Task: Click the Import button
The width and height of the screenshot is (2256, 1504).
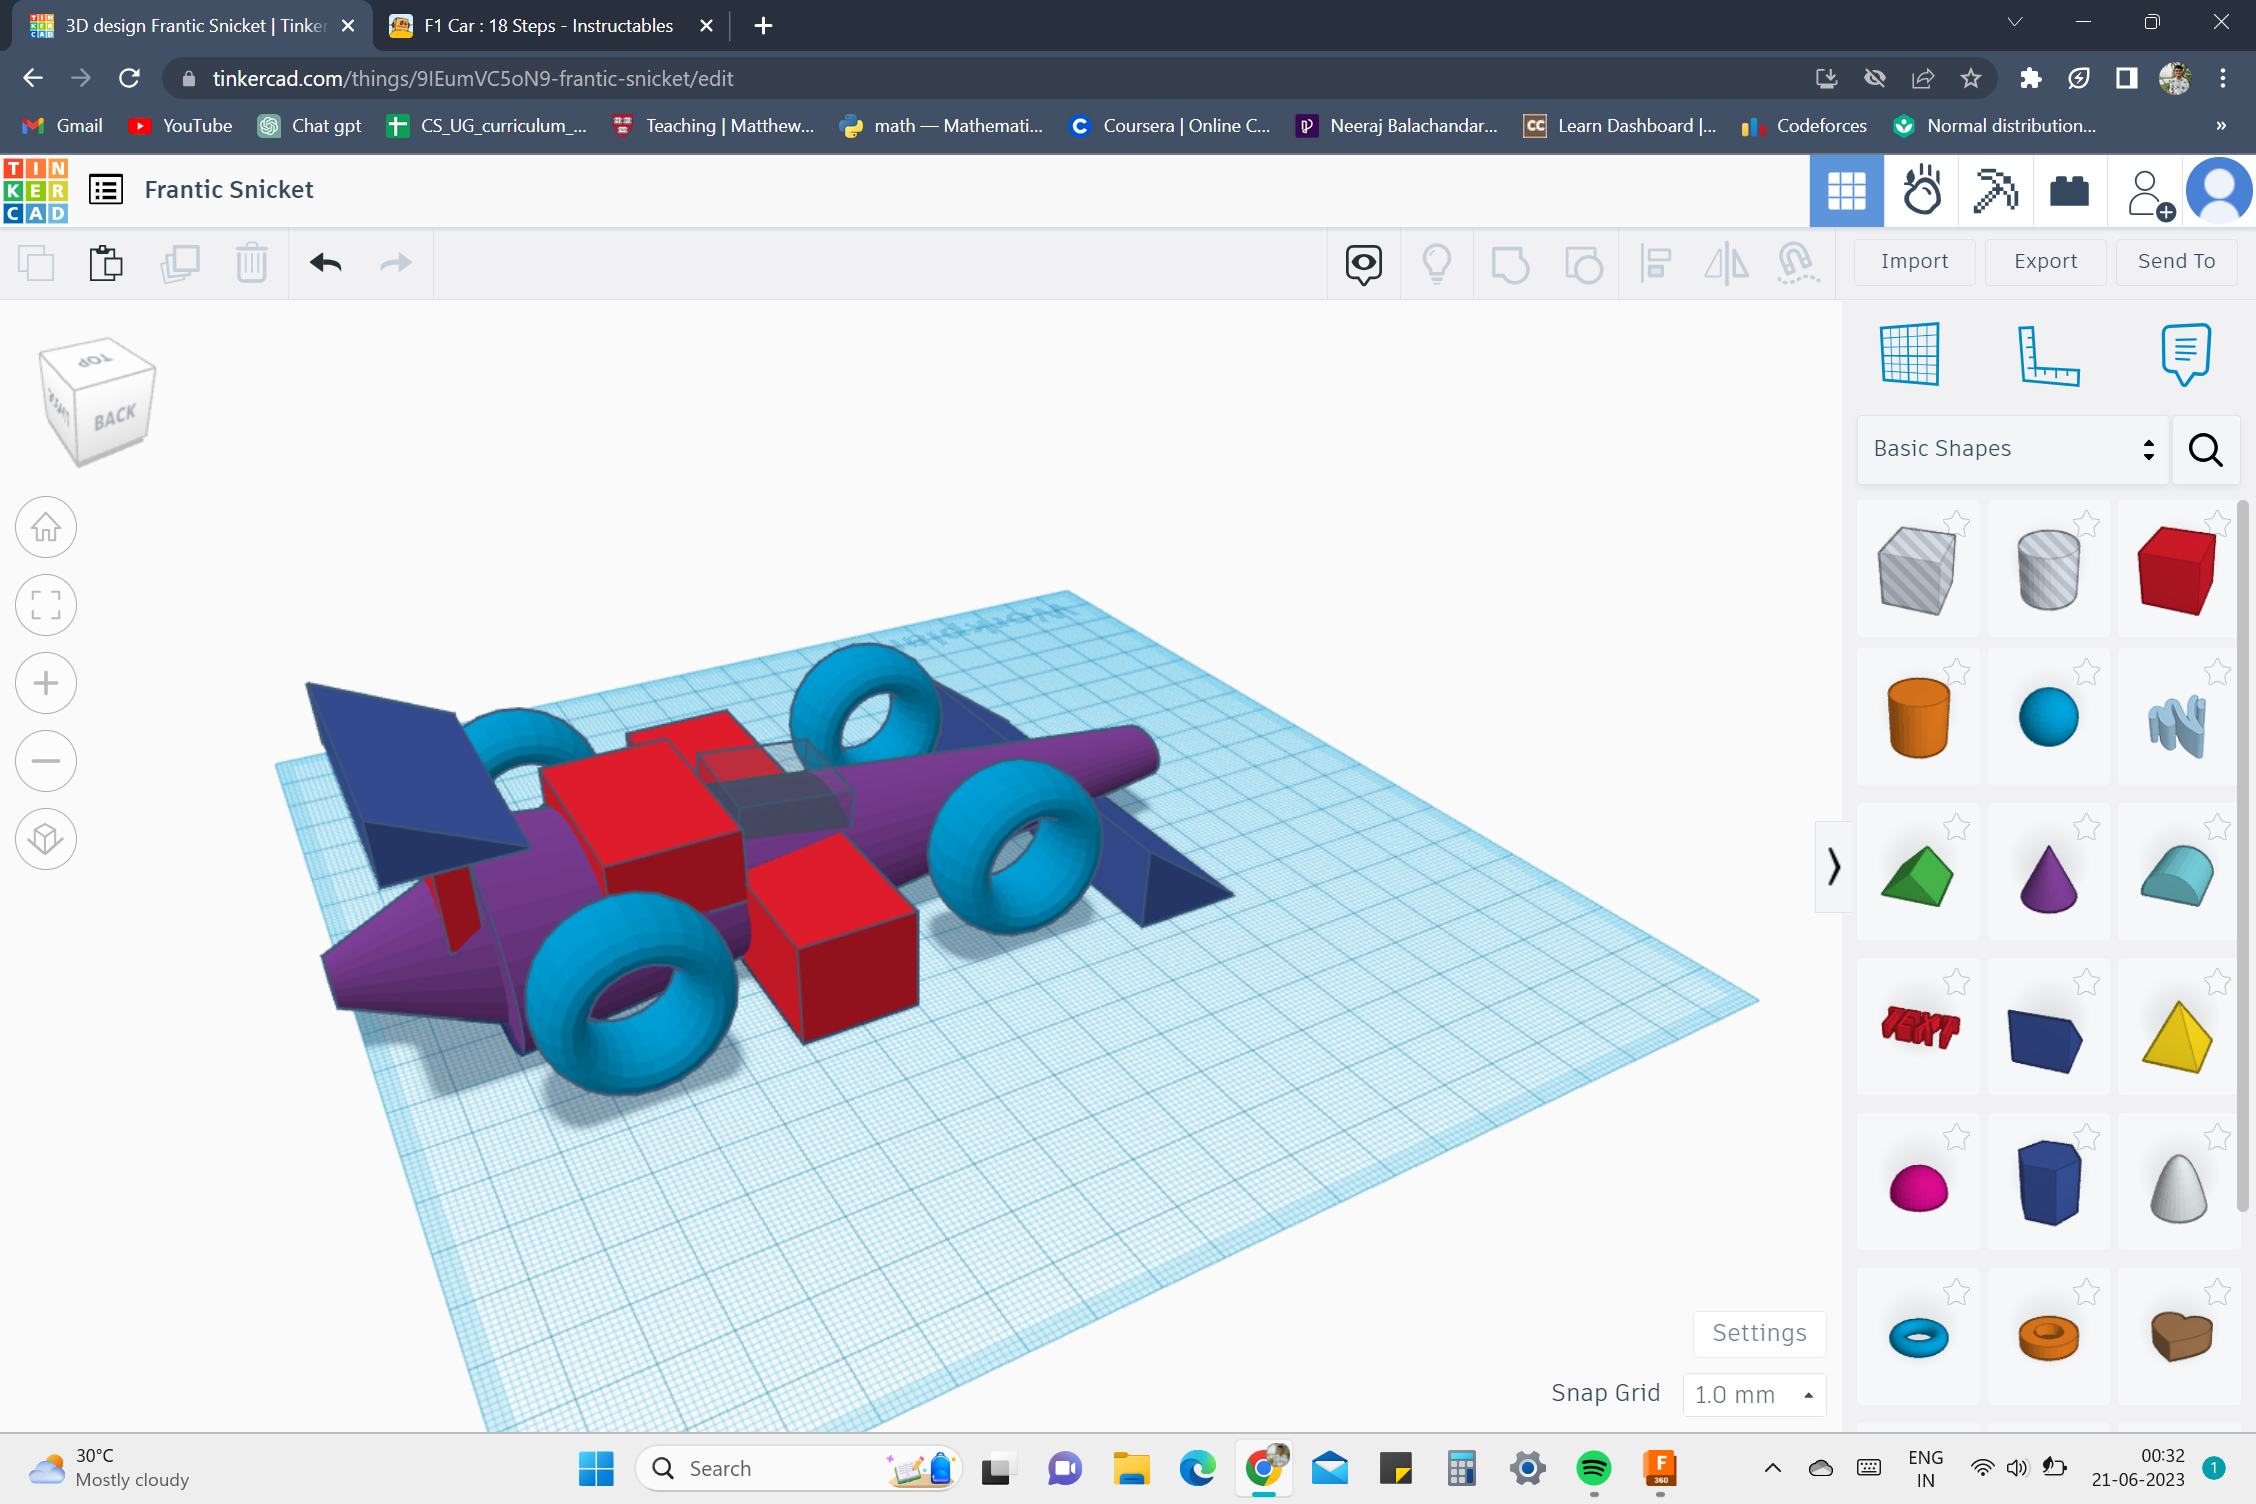Action: (1913, 261)
